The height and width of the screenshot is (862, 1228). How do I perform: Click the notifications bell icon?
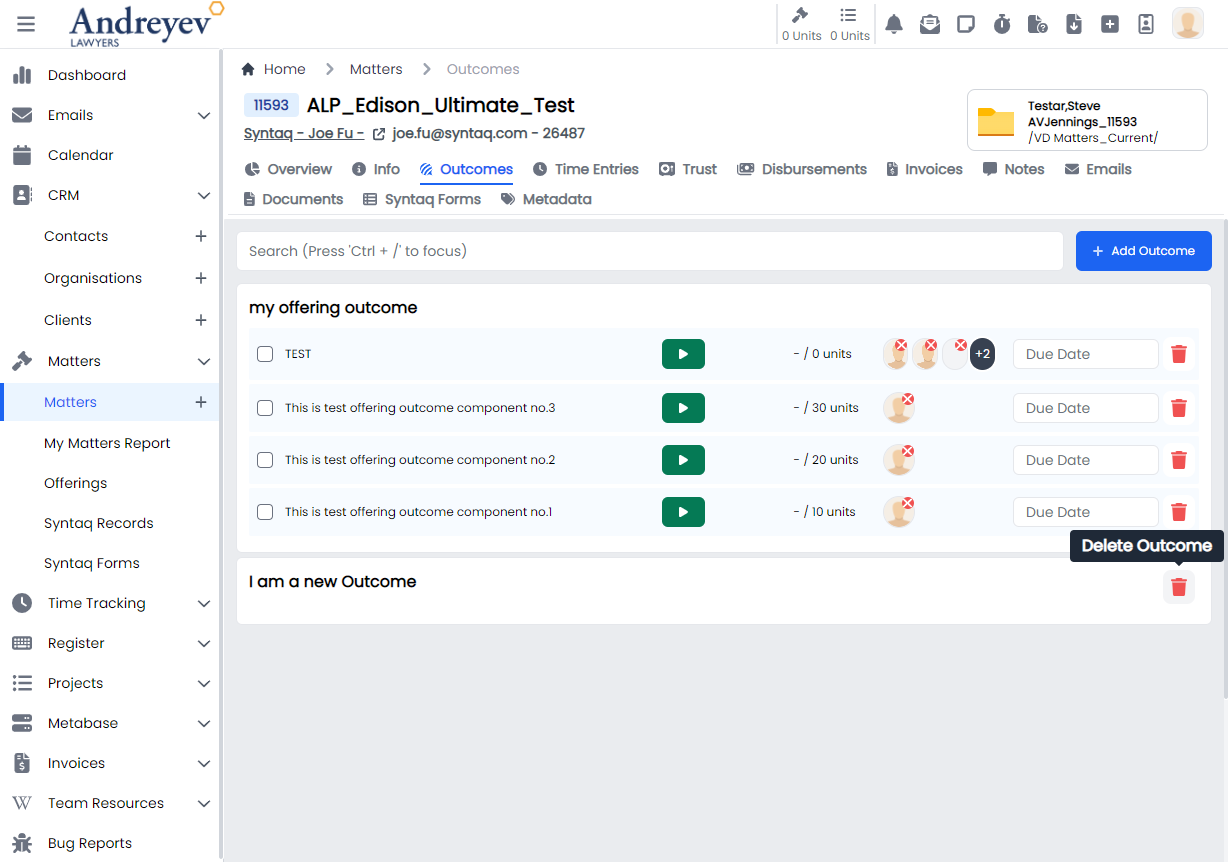click(x=894, y=24)
